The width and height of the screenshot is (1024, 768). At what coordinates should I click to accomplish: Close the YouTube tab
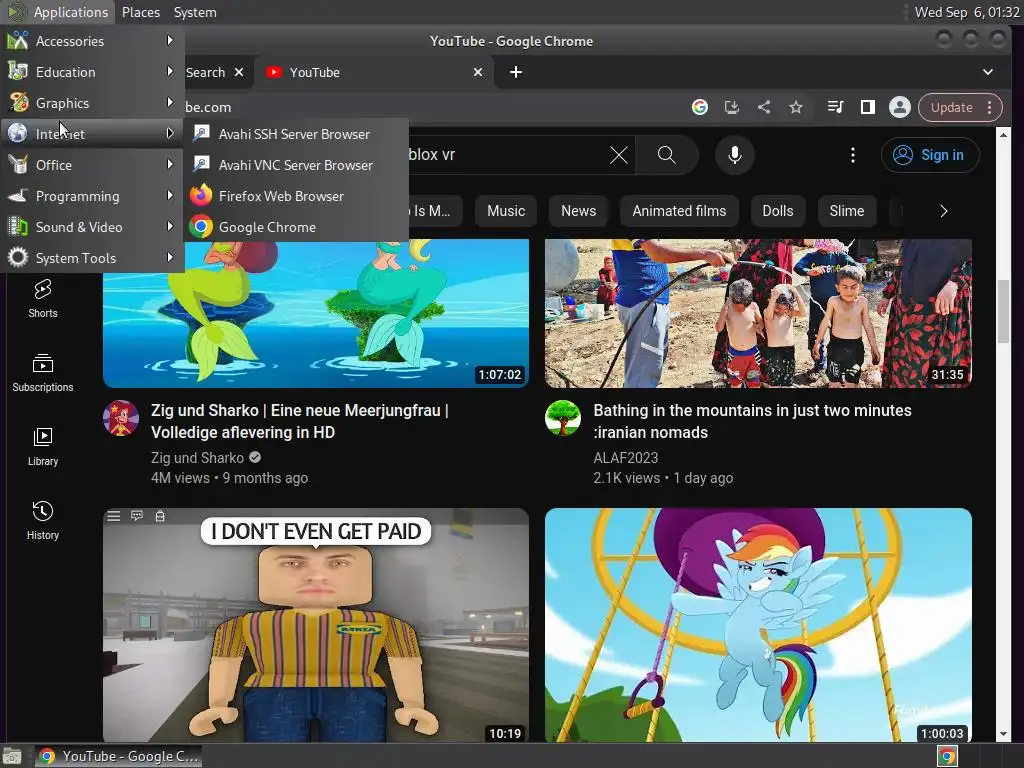tap(478, 72)
